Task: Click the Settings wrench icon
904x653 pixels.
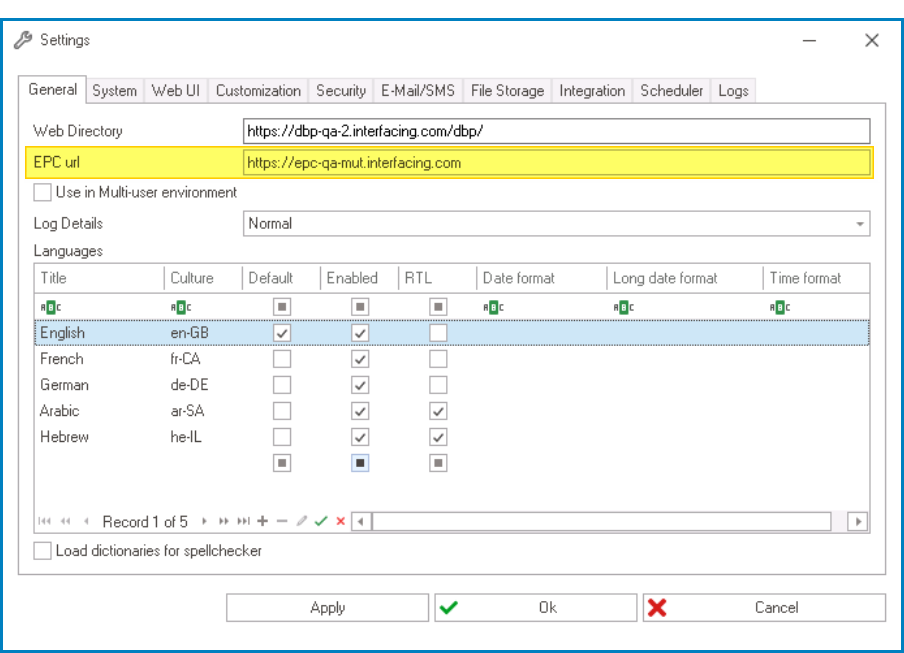Action: tap(23, 40)
